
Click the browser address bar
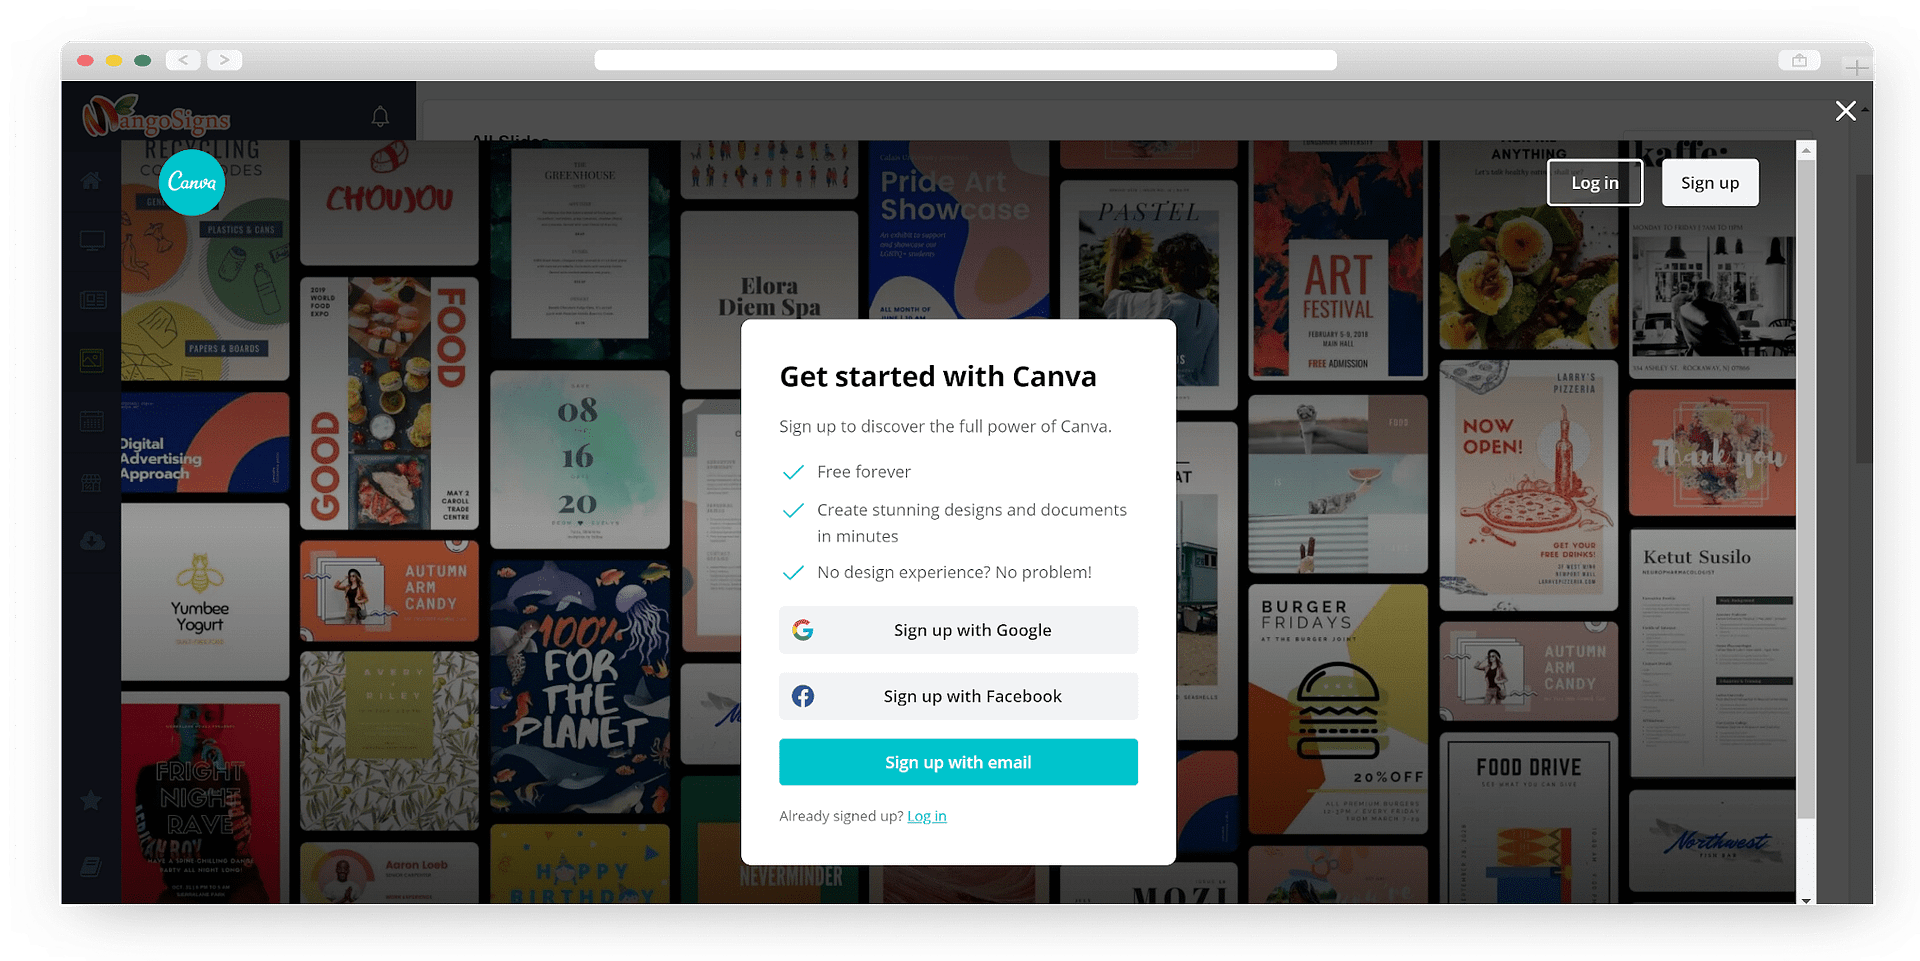point(965,59)
